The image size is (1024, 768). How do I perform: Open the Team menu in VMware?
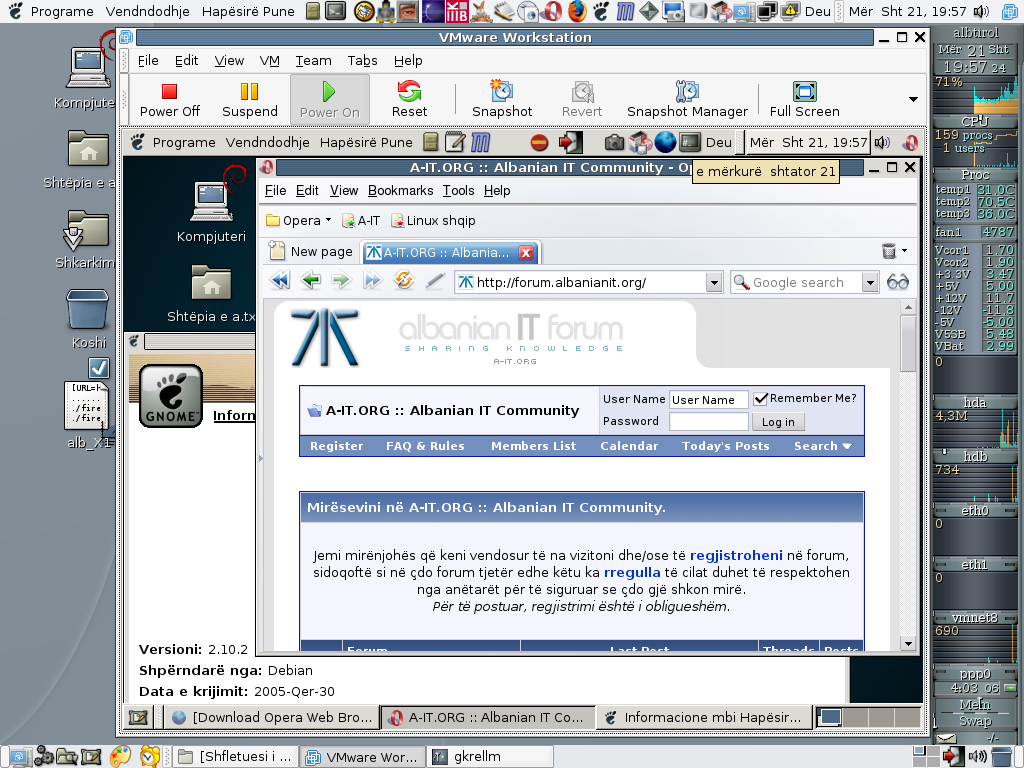[x=313, y=61]
